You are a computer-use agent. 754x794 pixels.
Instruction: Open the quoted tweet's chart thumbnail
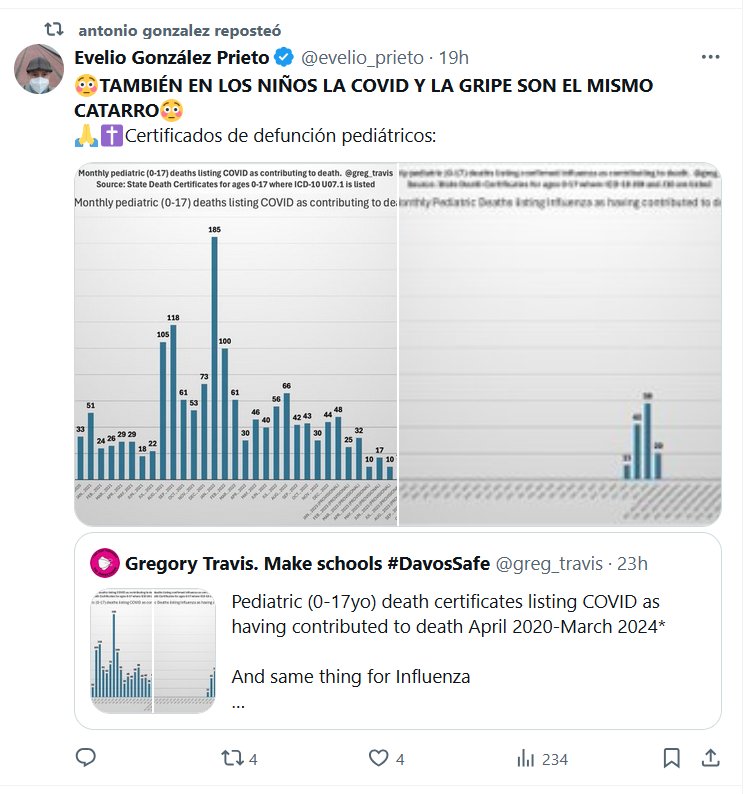click(152, 650)
